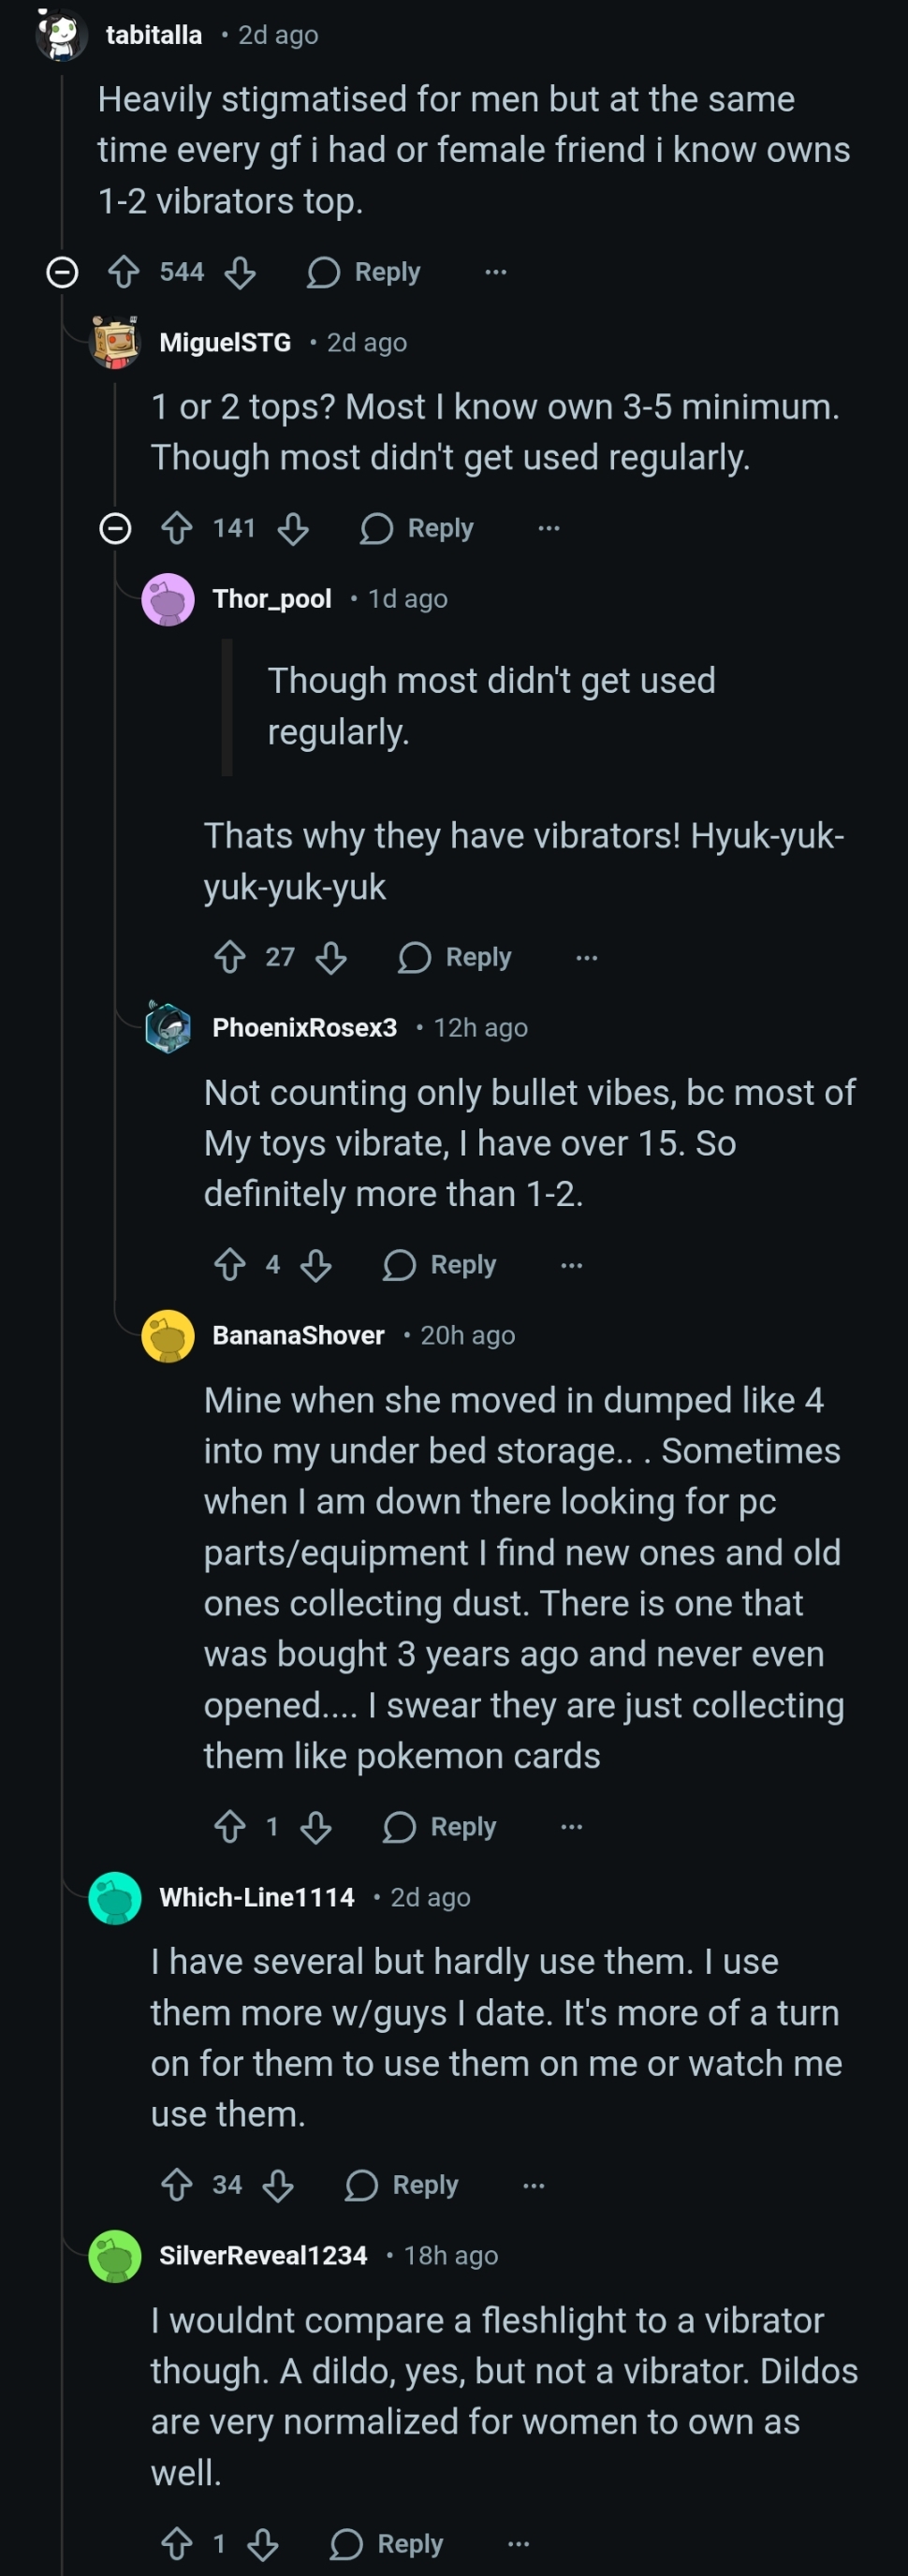Open three-dot menu on BananaShover's comment

[572, 1827]
